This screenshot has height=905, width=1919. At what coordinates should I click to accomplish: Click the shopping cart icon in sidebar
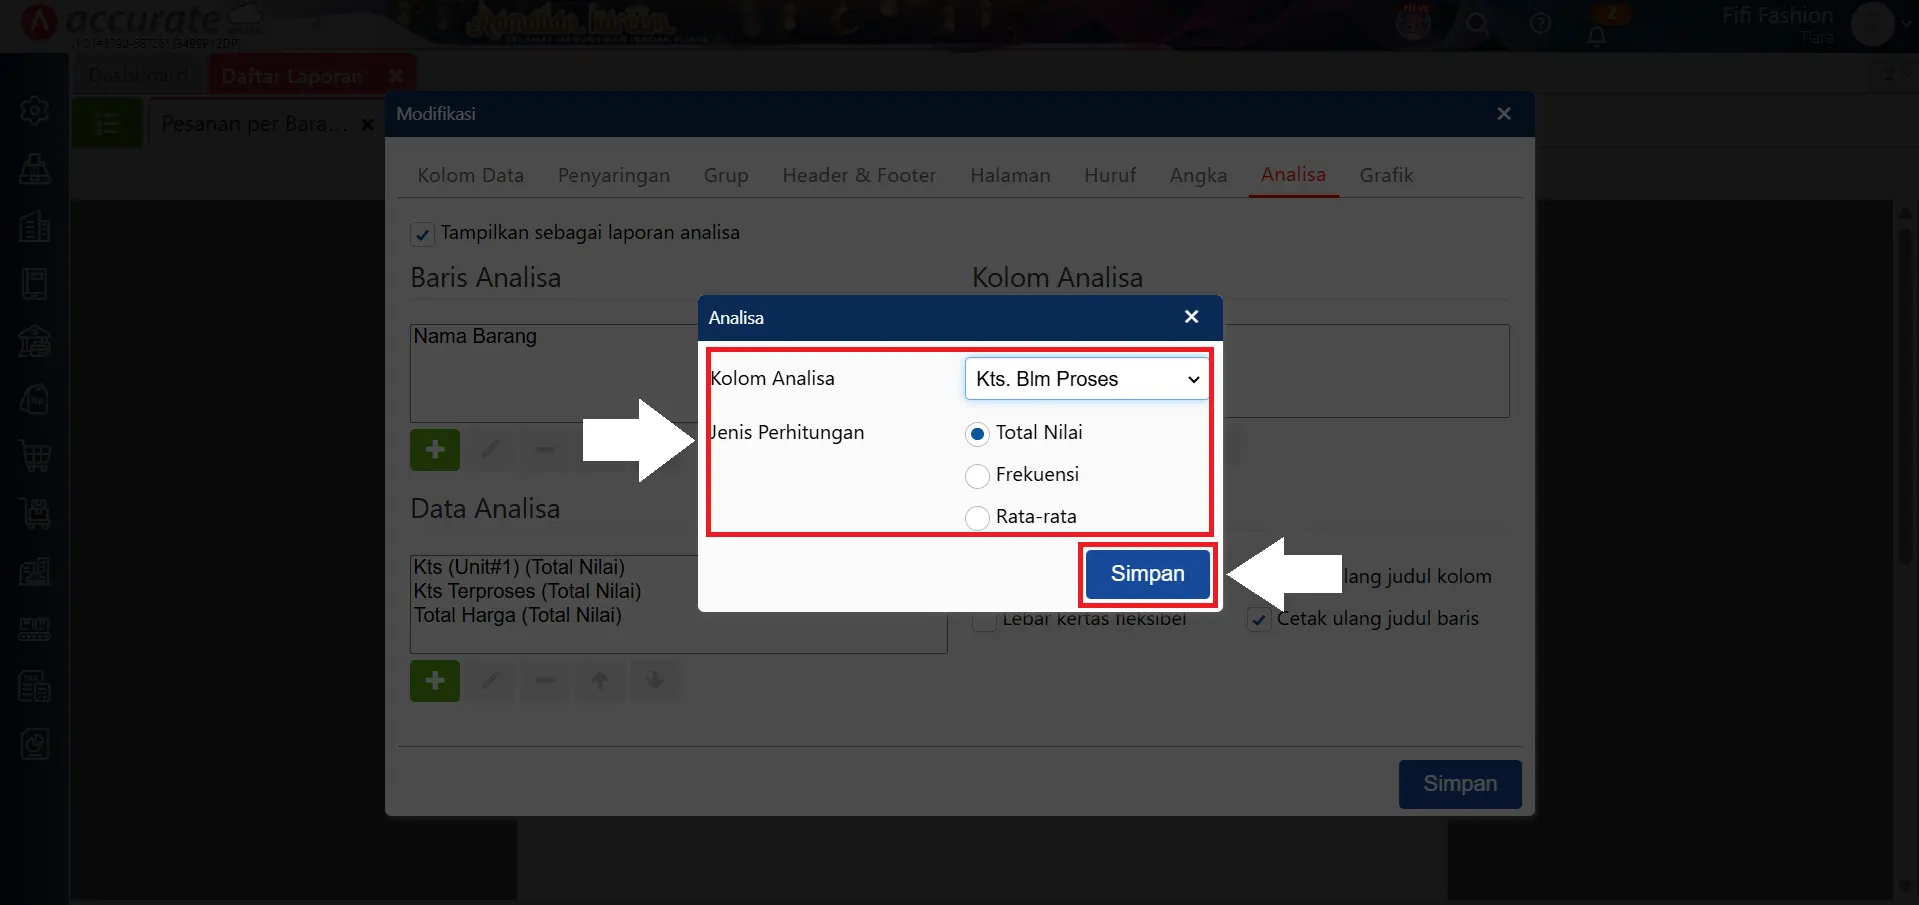35,457
